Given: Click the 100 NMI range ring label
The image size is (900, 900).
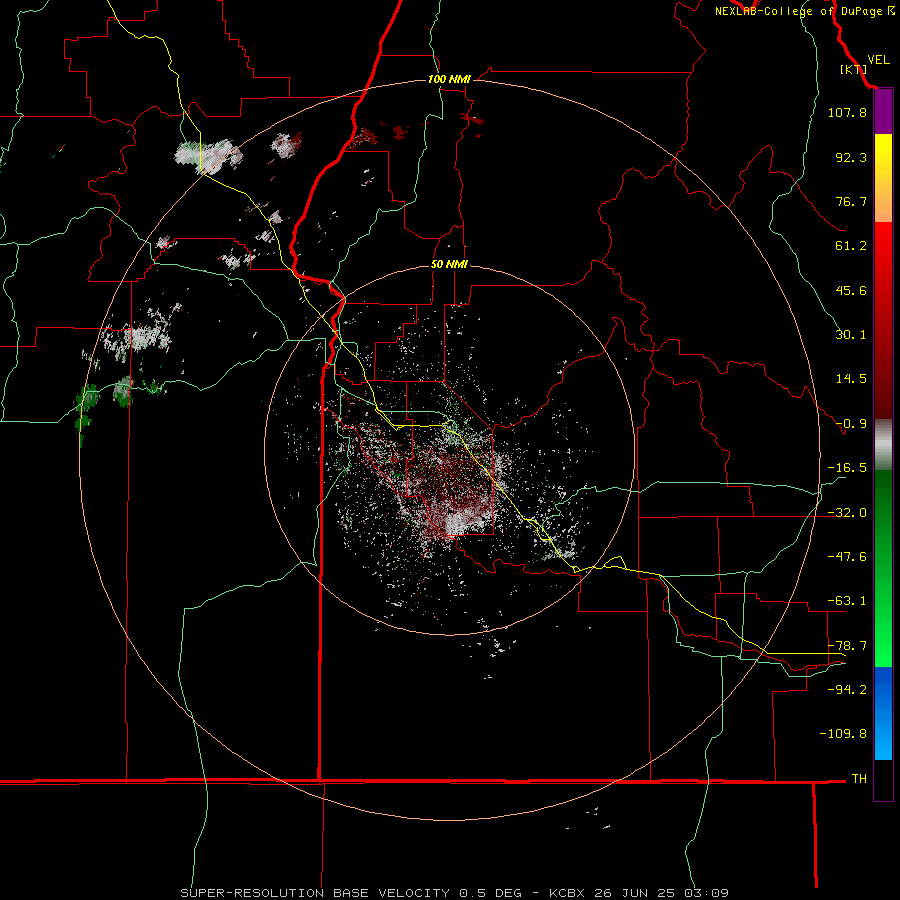Looking at the screenshot, I should pyautogui.click(x=449, y=79).
